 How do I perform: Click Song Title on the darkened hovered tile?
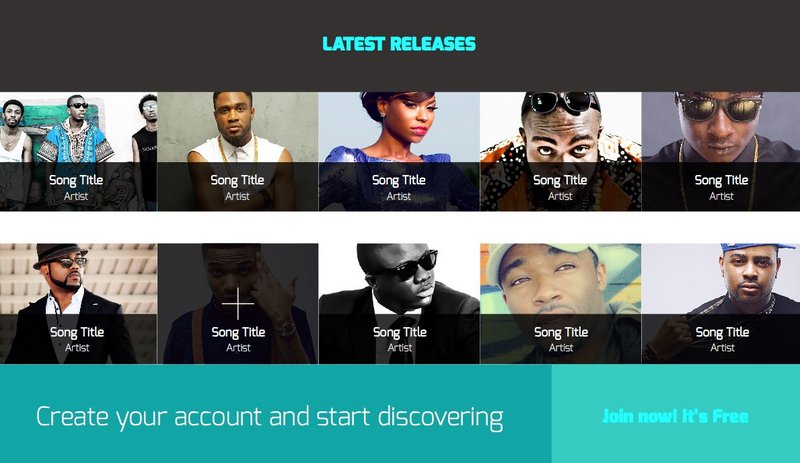[238, 332]
